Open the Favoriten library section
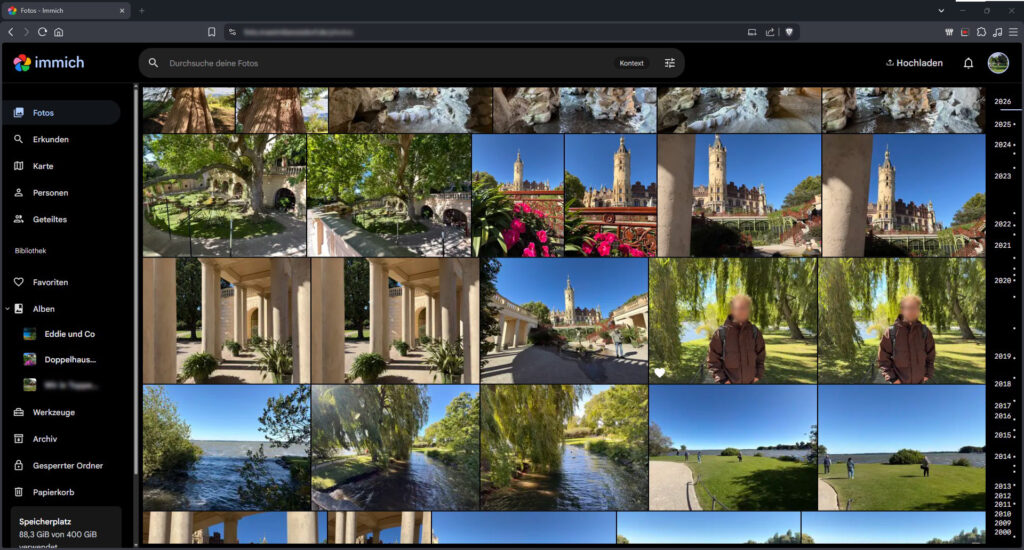 pyautogui.click(x=50, y=282)
